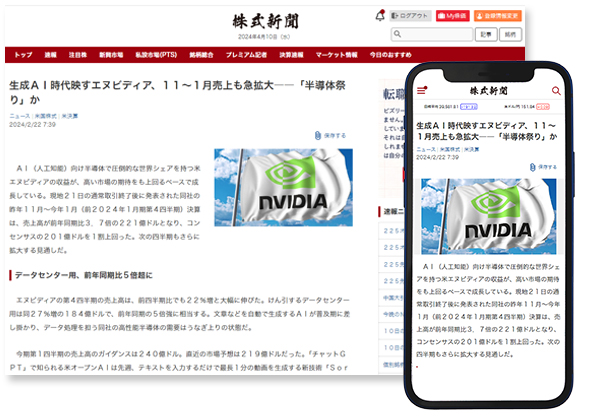Open the NVIDIA flag image on desktop article
This screenshot has height=420, width=590.
(x=283, y=187)
